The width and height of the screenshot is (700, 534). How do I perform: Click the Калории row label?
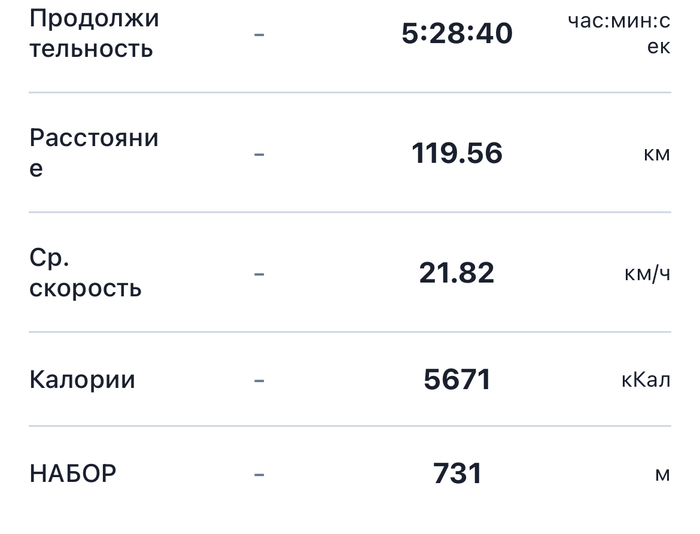pyautogui.click(x=82, y=380)
